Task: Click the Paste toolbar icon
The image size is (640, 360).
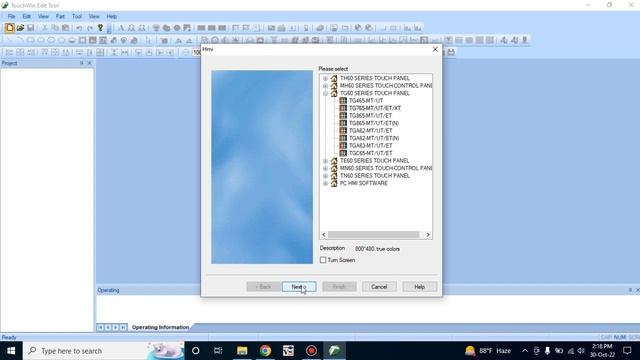Action: (65, 28)
